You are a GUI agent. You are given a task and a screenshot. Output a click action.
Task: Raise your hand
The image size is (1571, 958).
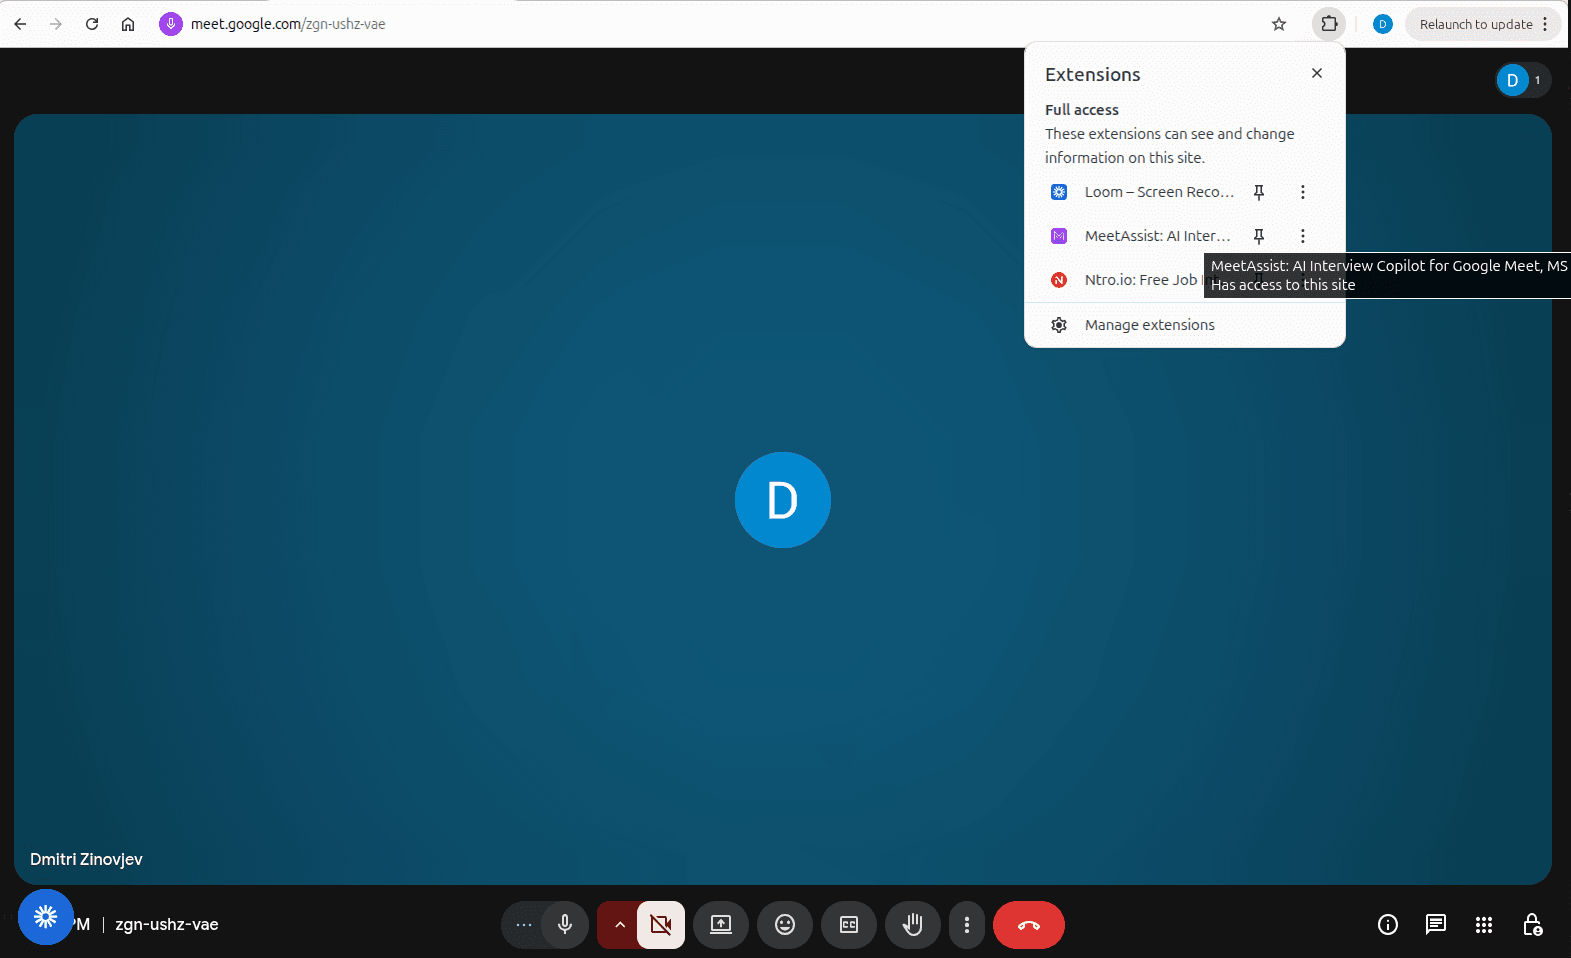(x=913, y=925)
